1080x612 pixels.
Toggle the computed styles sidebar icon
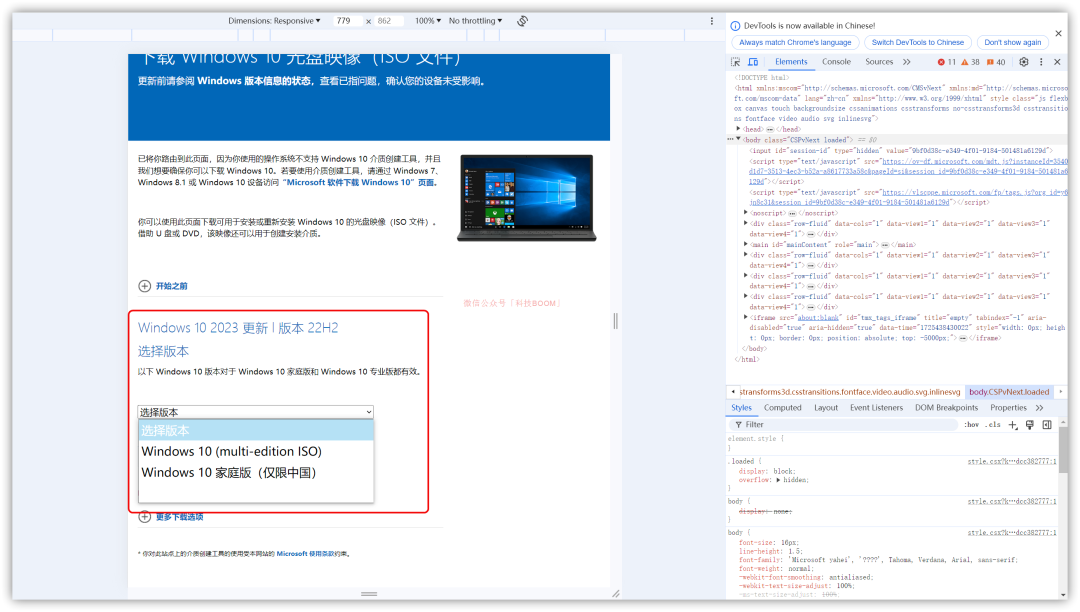click(x=1047, y=425)
